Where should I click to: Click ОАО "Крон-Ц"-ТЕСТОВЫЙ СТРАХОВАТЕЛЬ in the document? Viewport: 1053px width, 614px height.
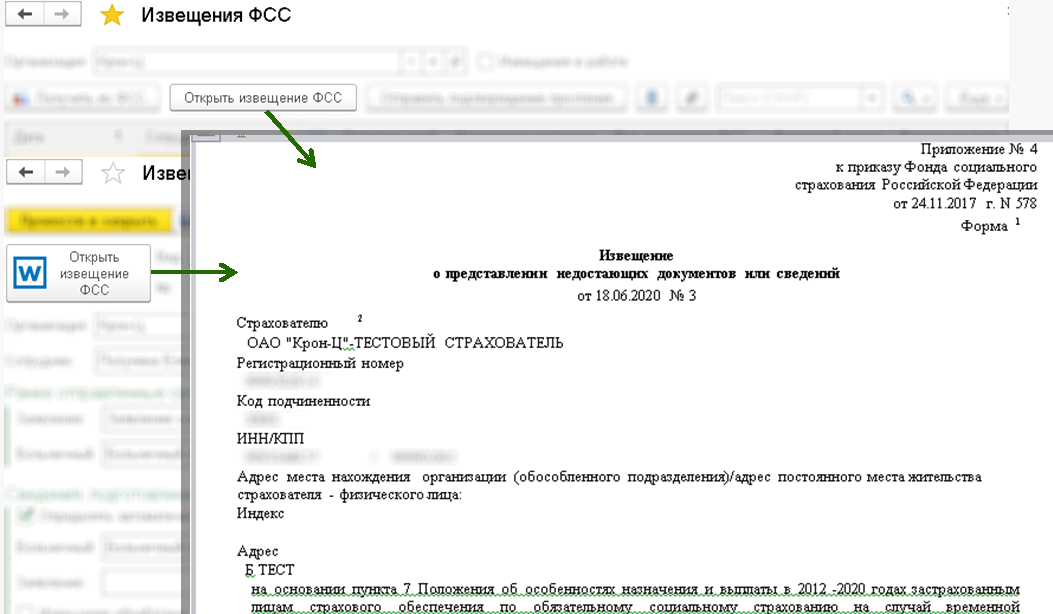click(405, 343)
